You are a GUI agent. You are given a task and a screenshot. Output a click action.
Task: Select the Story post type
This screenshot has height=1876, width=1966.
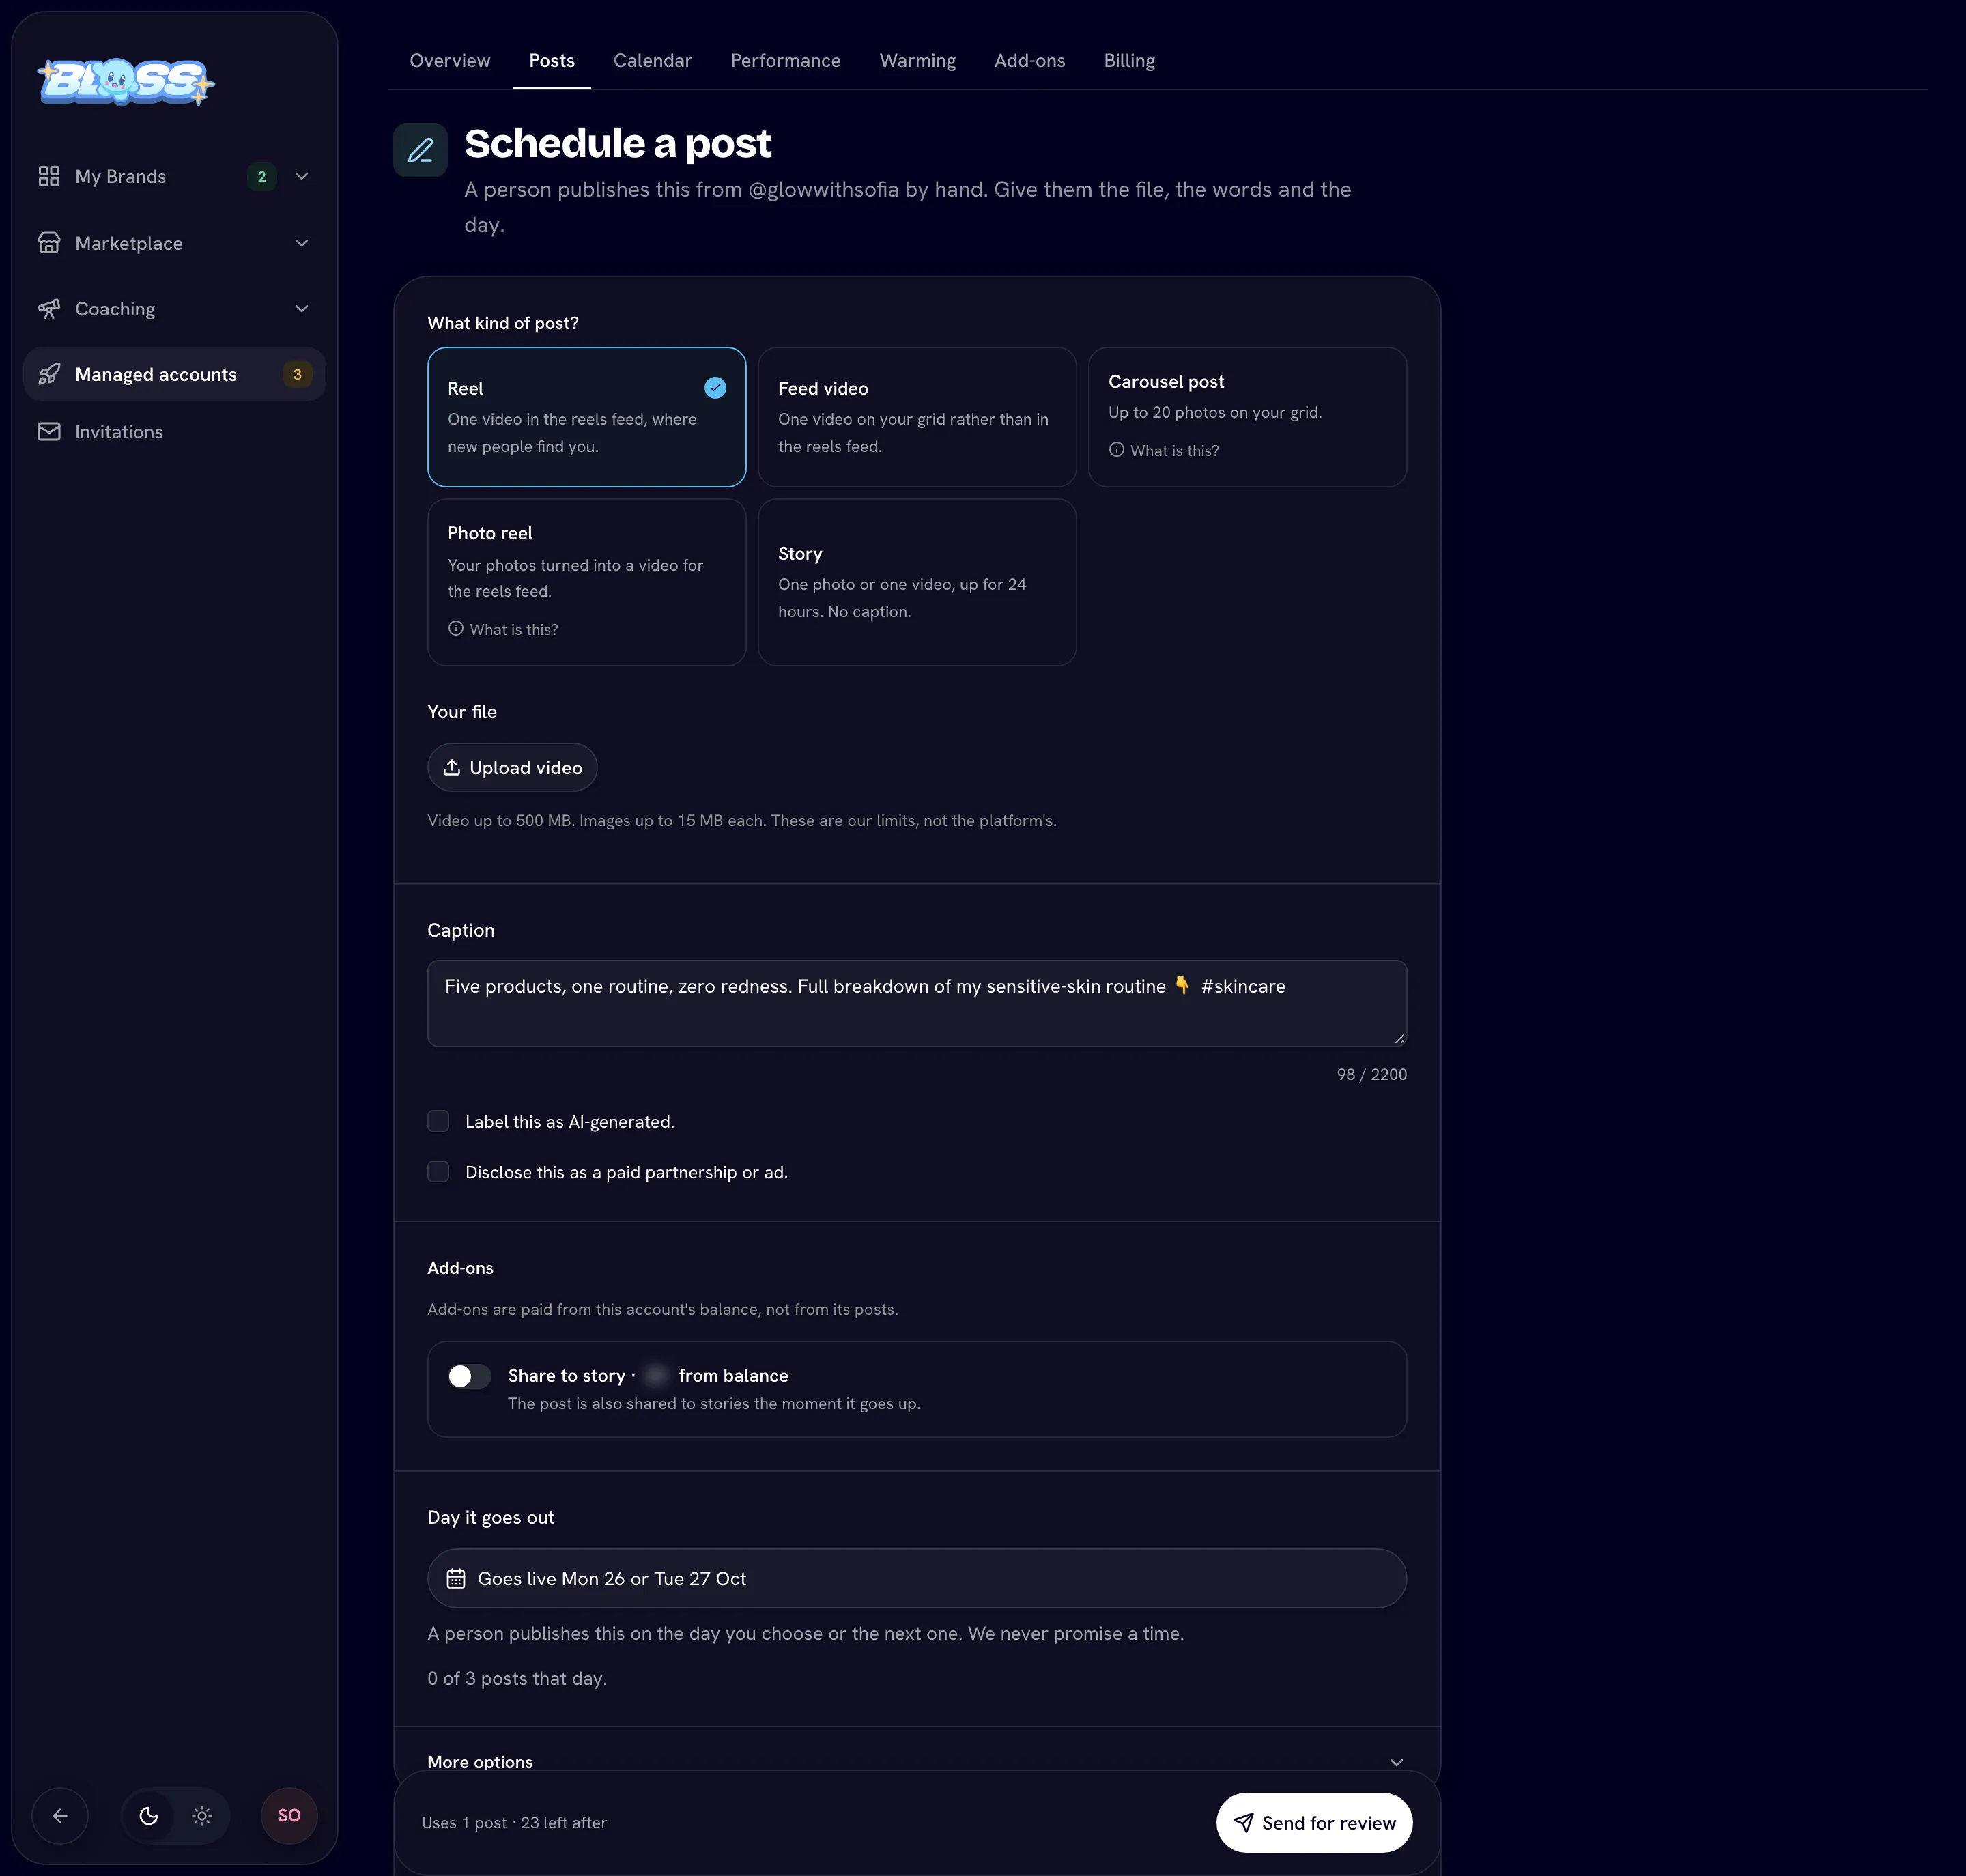[x=917, y=582]
